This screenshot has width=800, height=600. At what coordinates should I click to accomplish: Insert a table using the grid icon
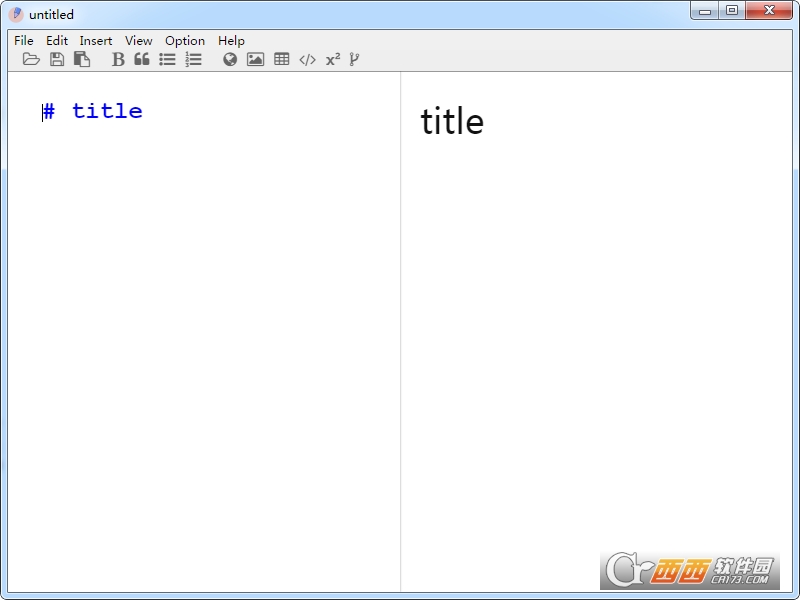point(282,59)
